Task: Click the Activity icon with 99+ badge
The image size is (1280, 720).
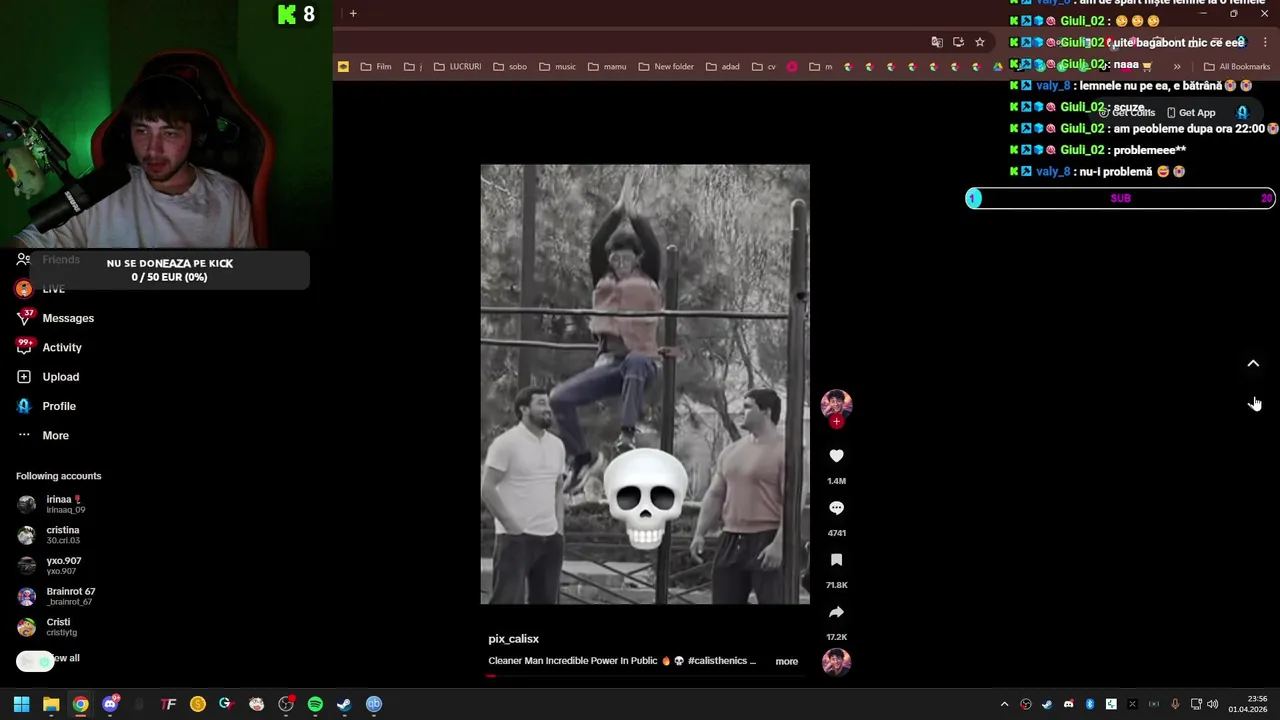Action: [24, 347]
